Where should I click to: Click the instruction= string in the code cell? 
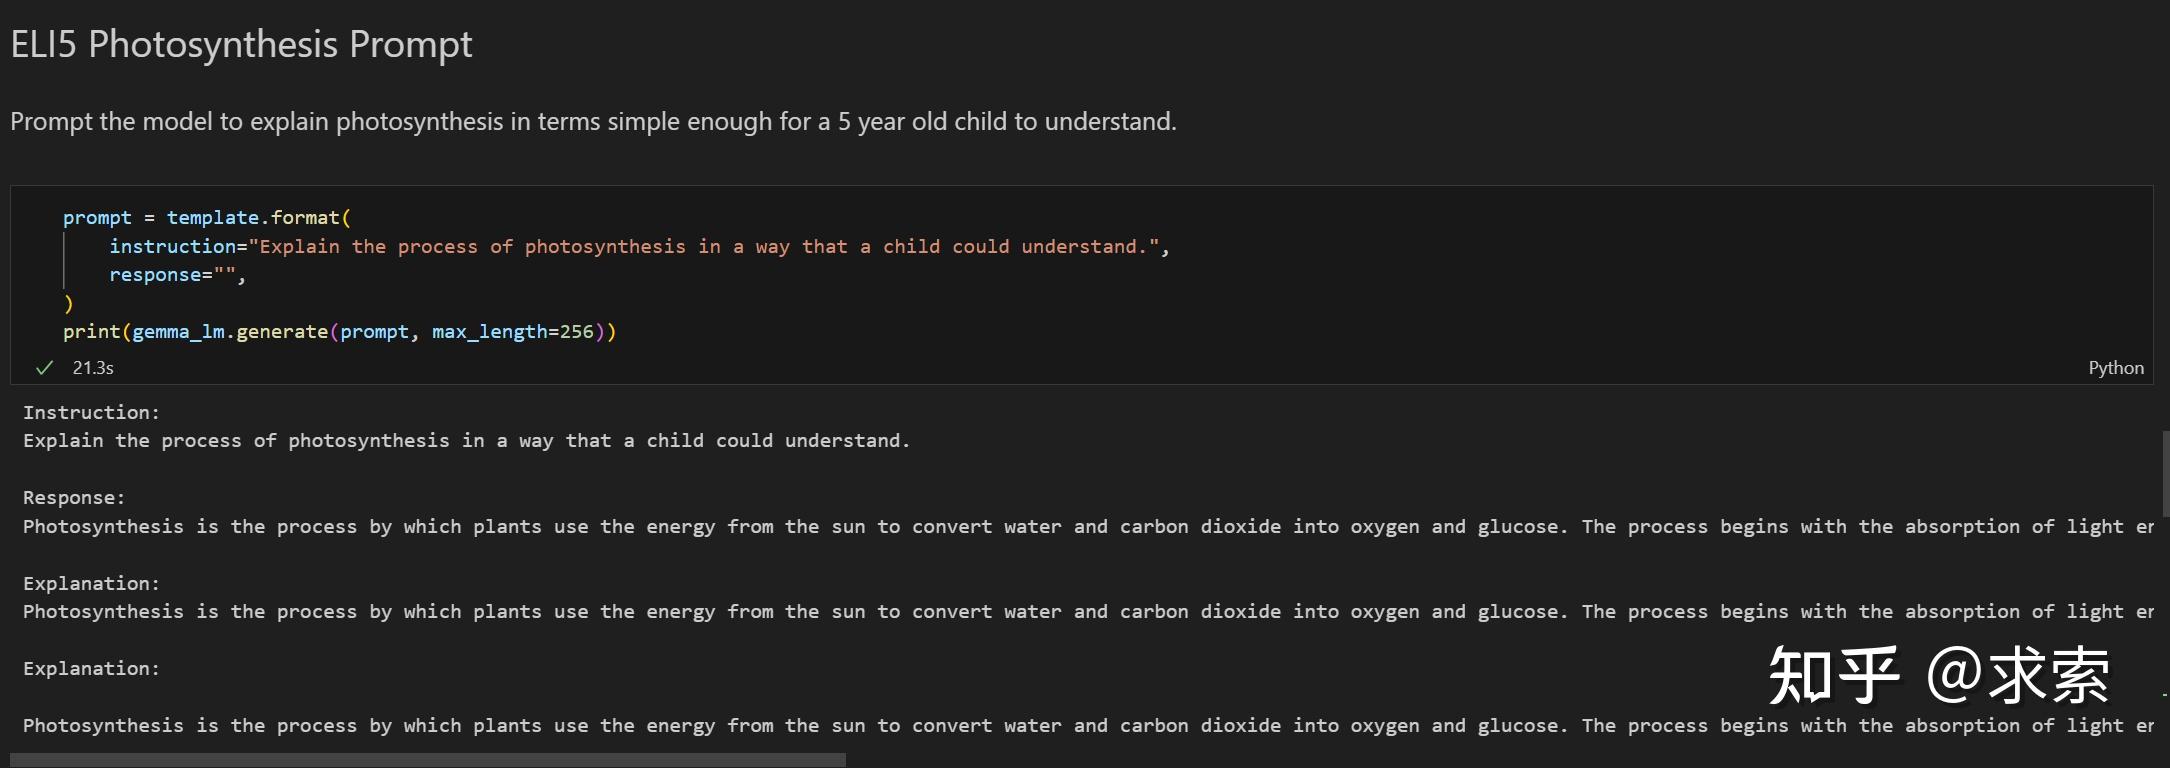(639, 247)
